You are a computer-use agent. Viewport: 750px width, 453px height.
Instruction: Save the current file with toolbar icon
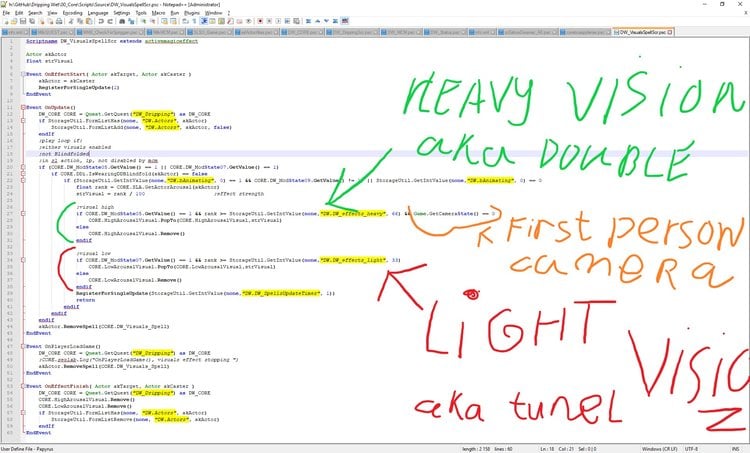point(22,21)
